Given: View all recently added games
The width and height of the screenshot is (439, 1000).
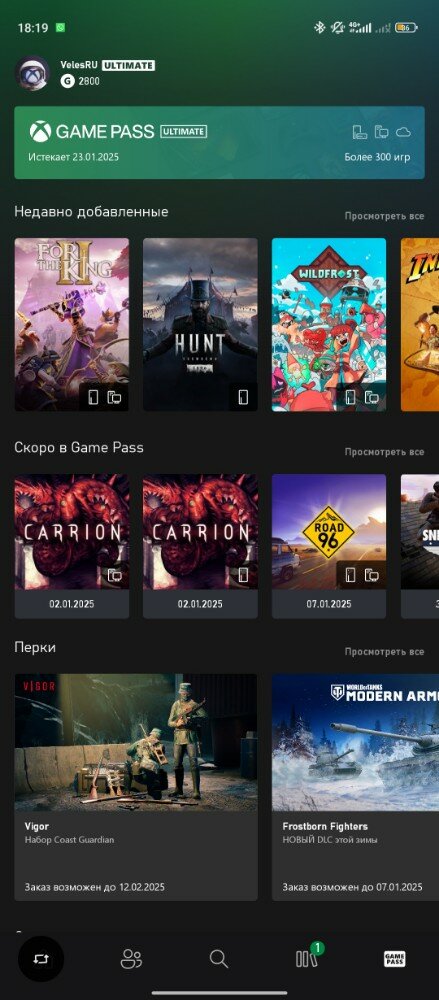Looking at the screenshot, I should pyautogui.click(x=384, y=216).
